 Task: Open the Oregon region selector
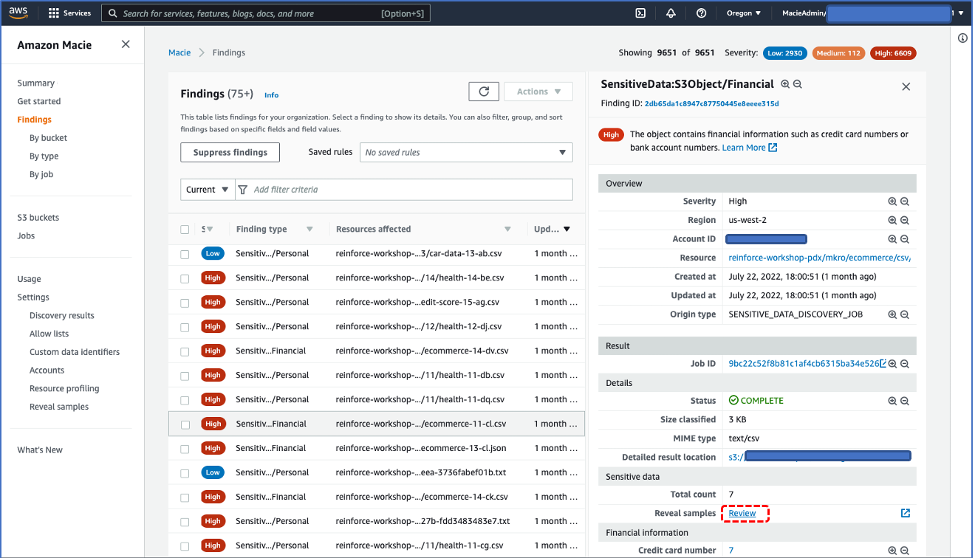tap(742, 13)
